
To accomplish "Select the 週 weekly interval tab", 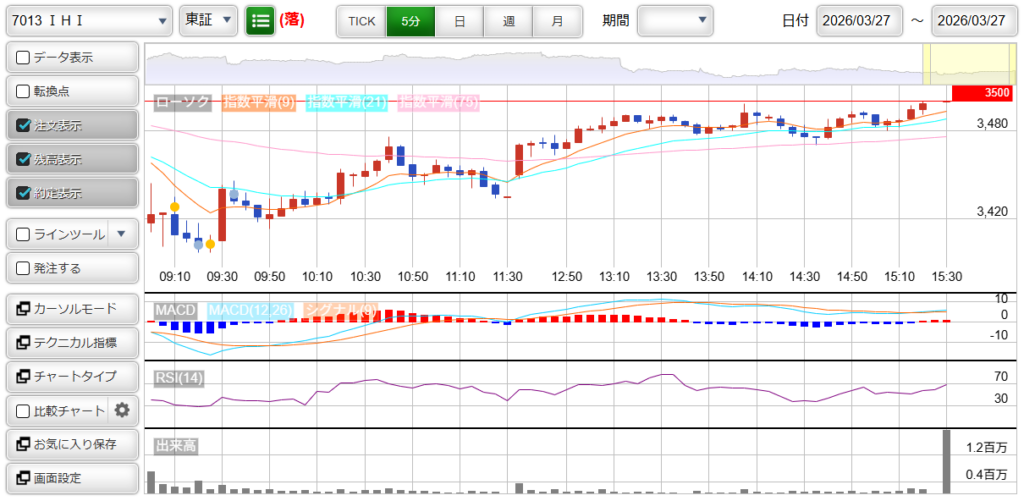I will click(x=508, y=20).
